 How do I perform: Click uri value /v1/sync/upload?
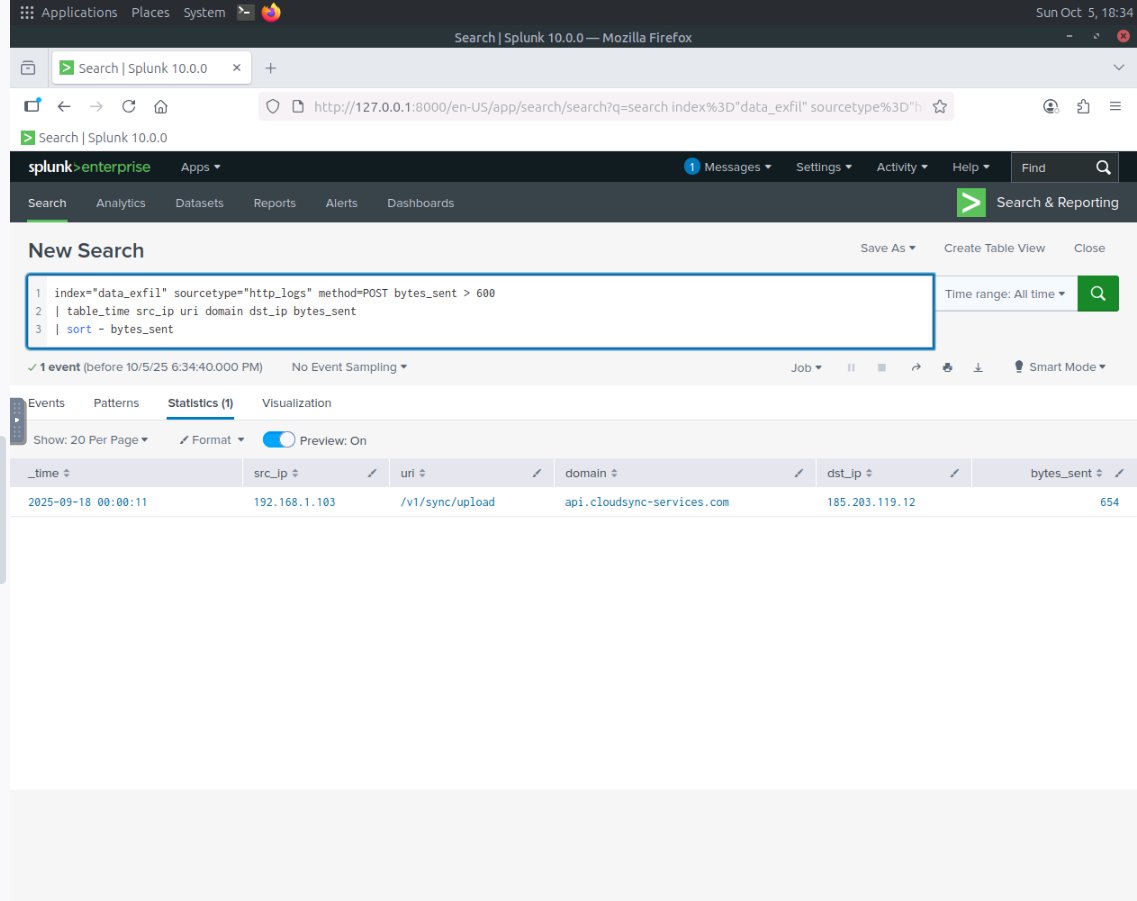(447, 502)
